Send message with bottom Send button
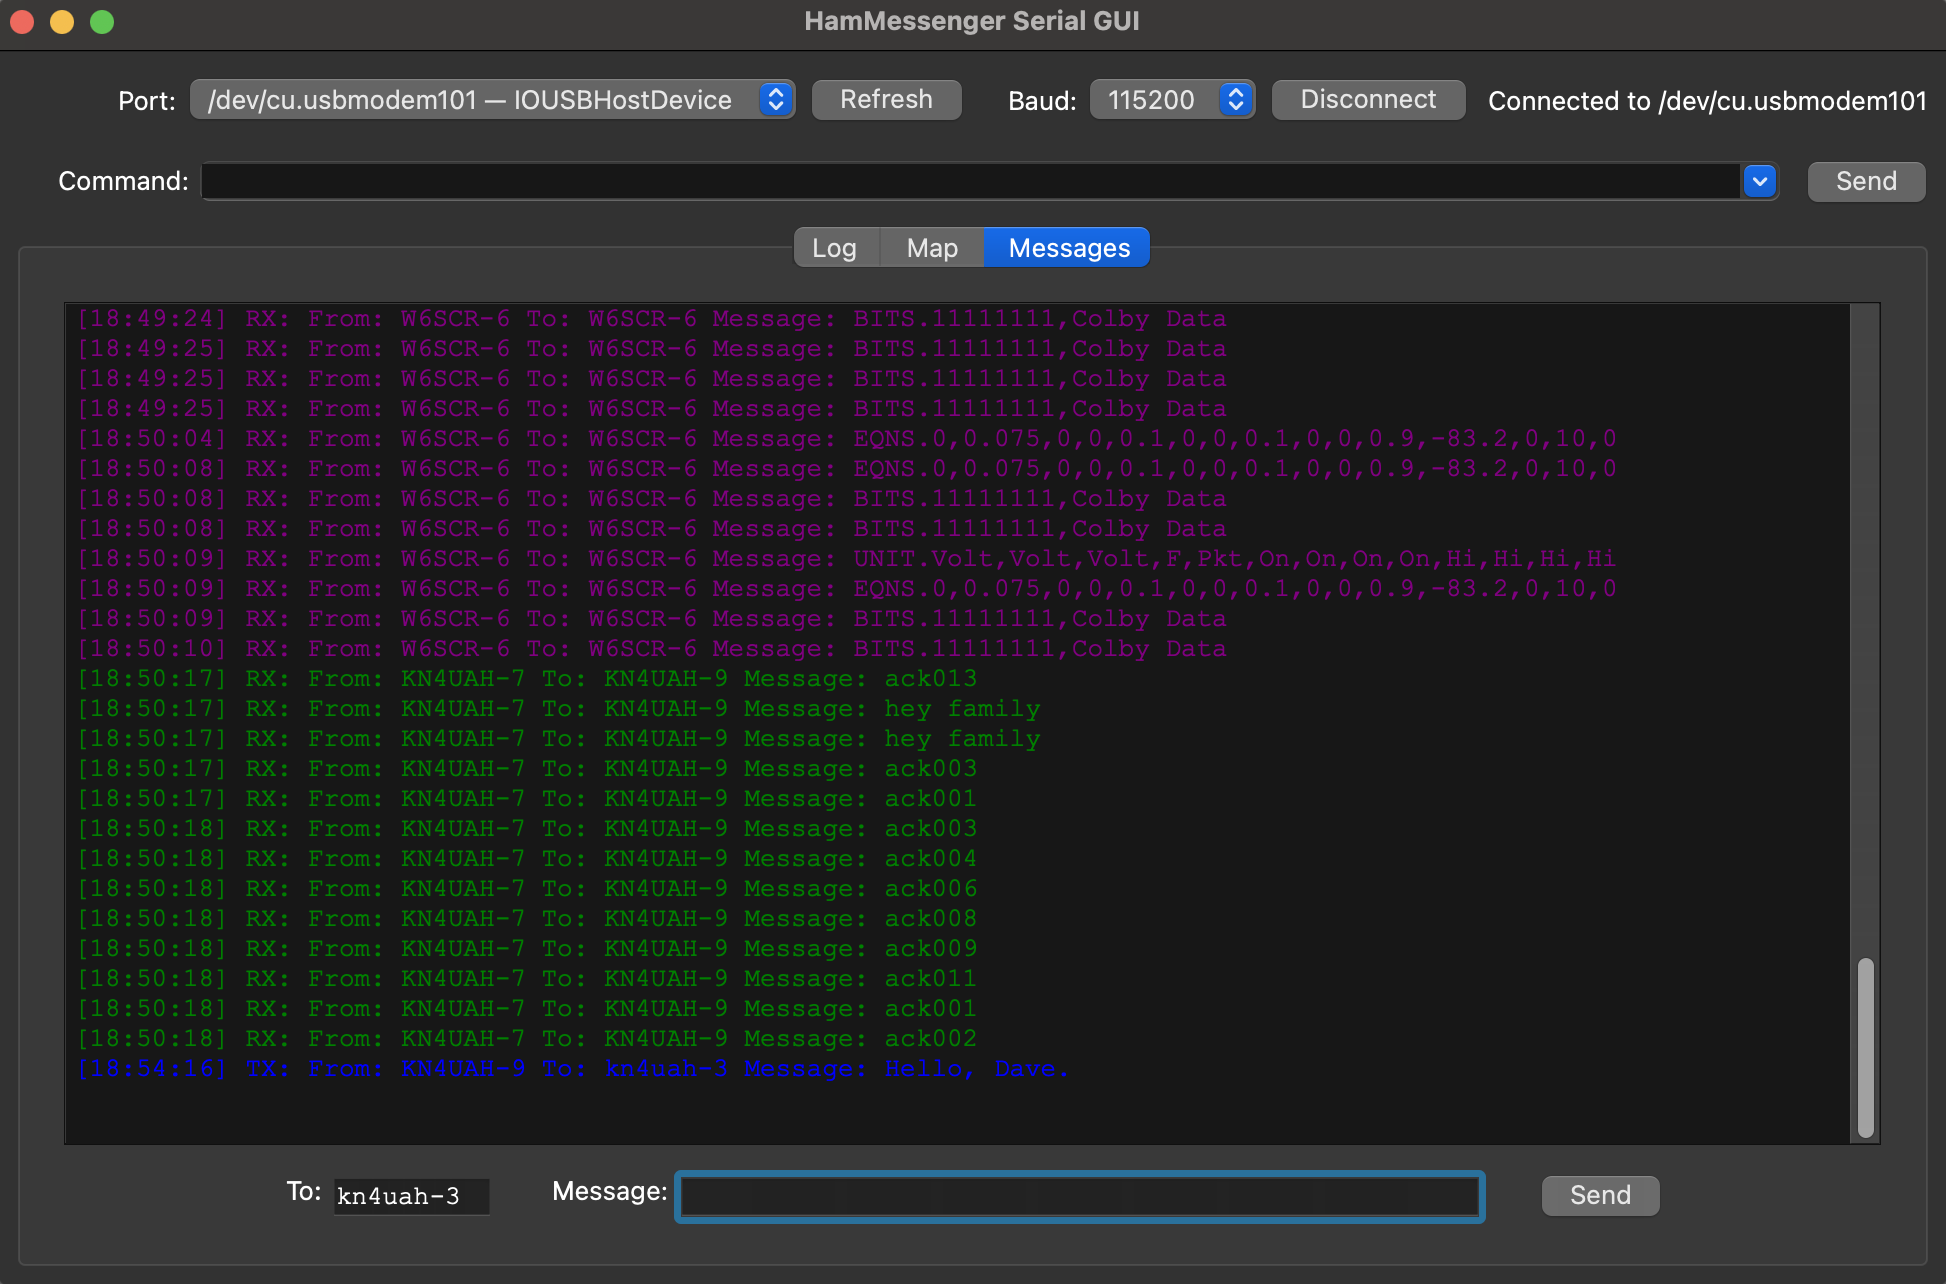 coord(1600,1195)
